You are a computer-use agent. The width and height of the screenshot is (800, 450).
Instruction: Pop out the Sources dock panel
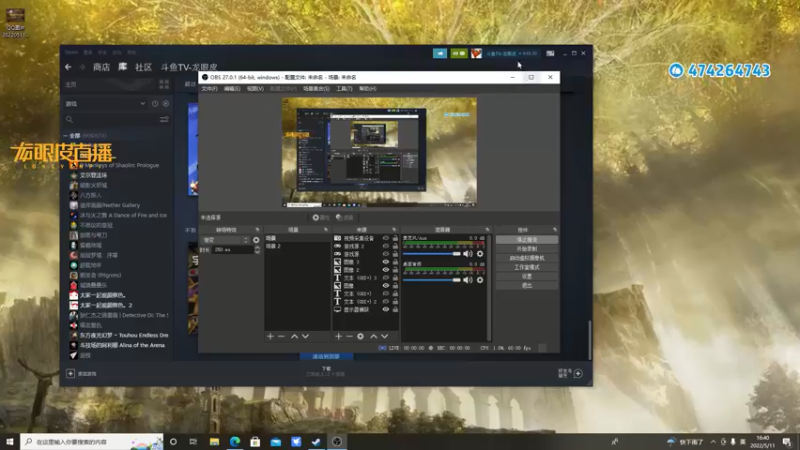[x=394, y=230]
